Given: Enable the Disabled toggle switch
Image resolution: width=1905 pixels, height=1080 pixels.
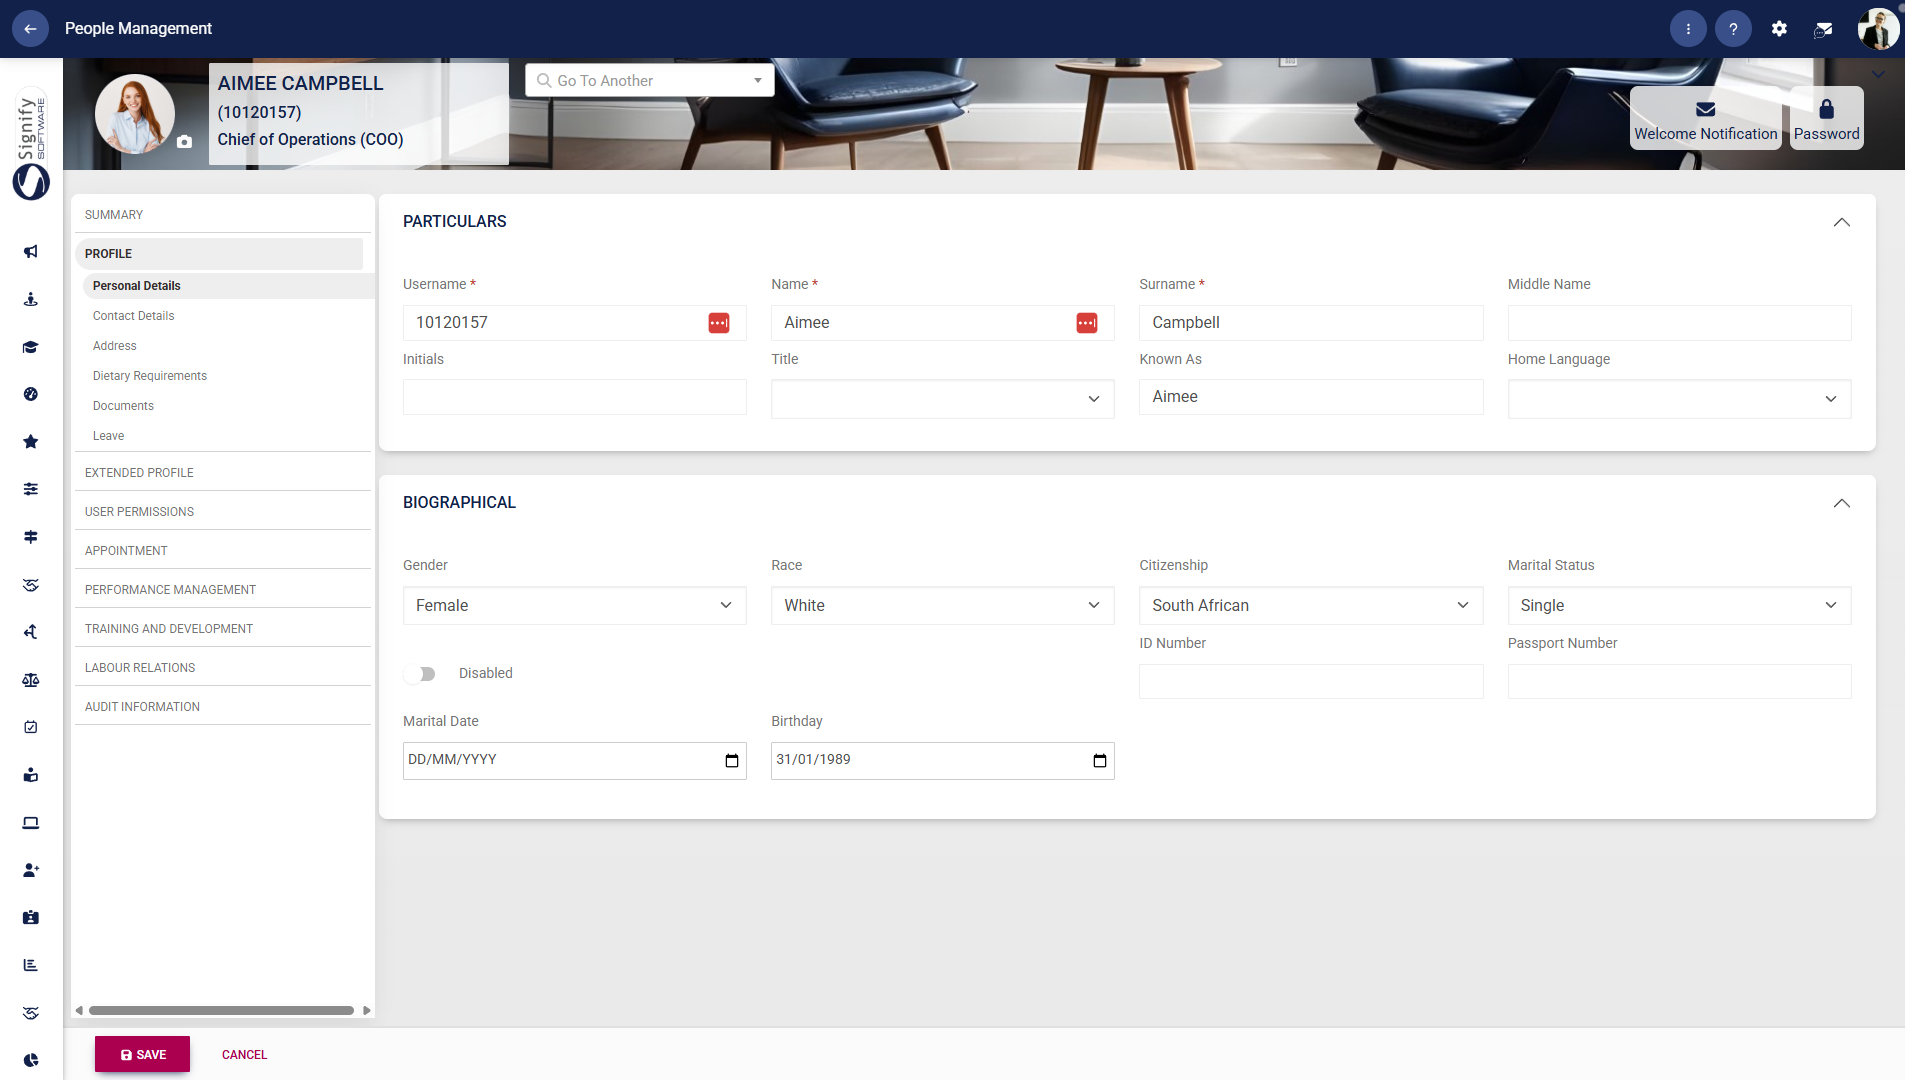Looking at the screenshot, I should point(420,673).
